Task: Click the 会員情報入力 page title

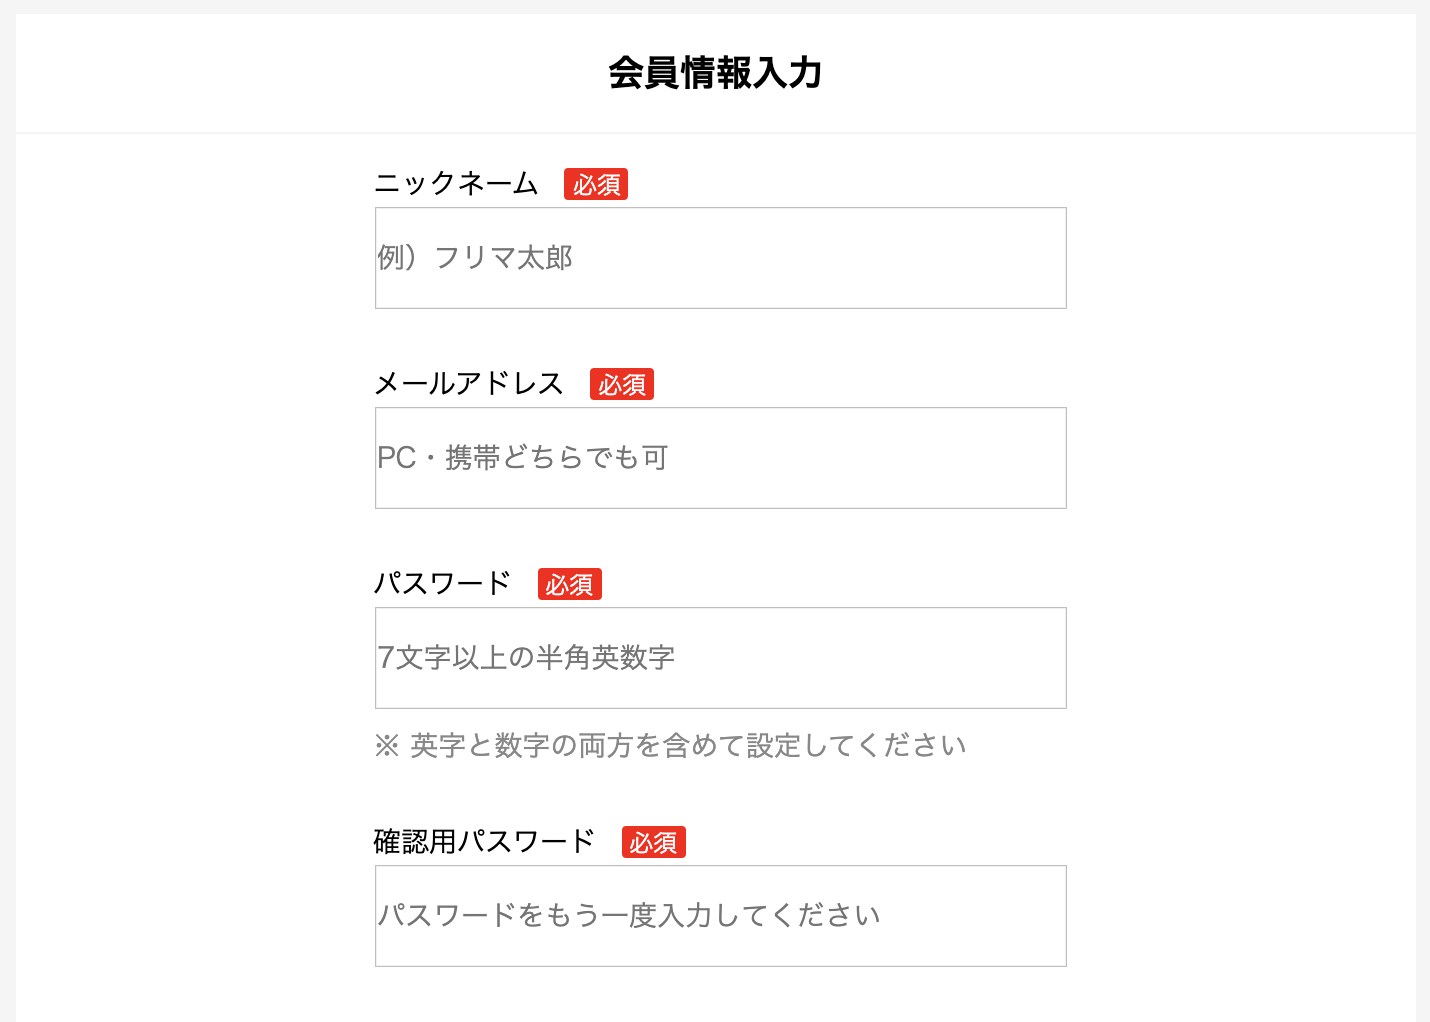Action: click(714, 73)
